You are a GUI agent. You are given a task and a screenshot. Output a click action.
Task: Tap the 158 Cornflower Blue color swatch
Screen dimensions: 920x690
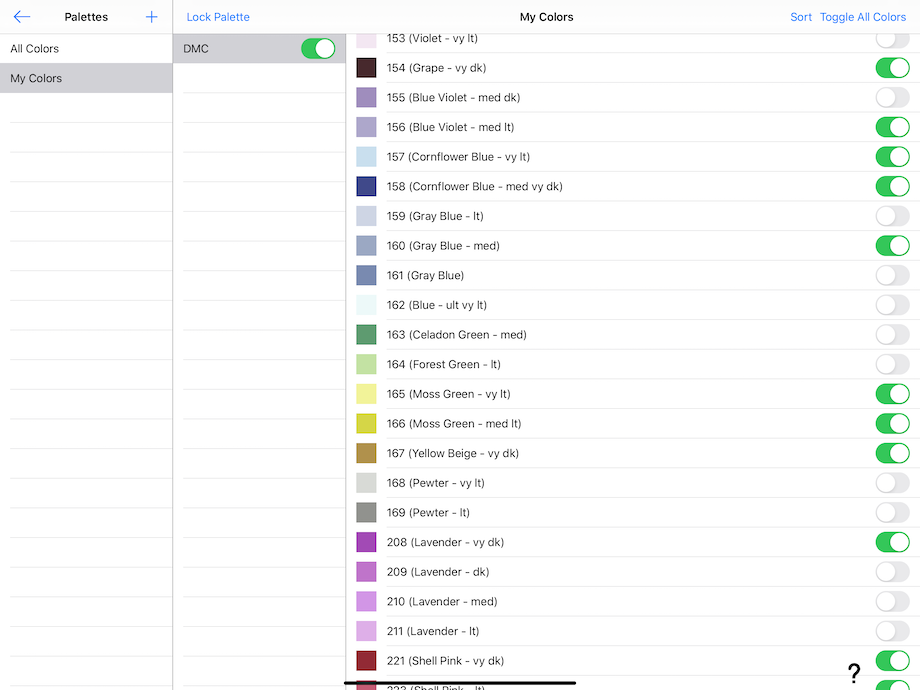click(x=367, y=187)
